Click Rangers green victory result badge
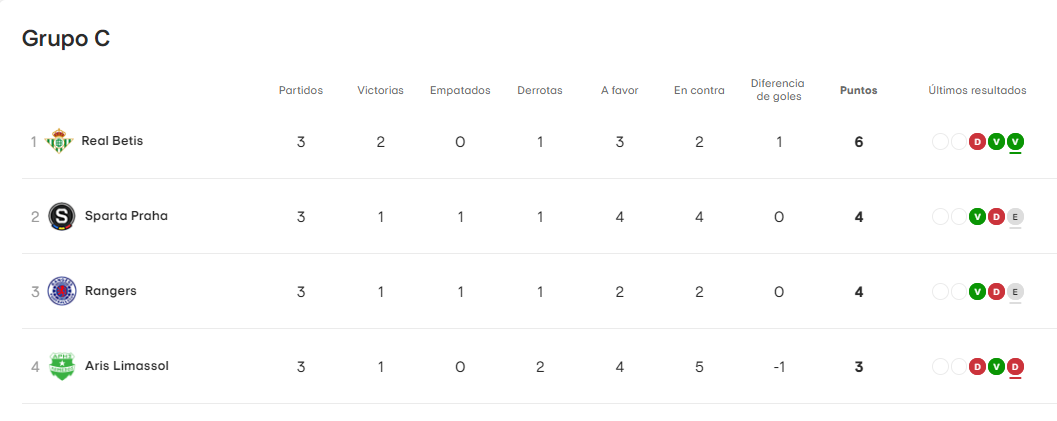Viewport: 1057px width, 421px height. (977, 291)
